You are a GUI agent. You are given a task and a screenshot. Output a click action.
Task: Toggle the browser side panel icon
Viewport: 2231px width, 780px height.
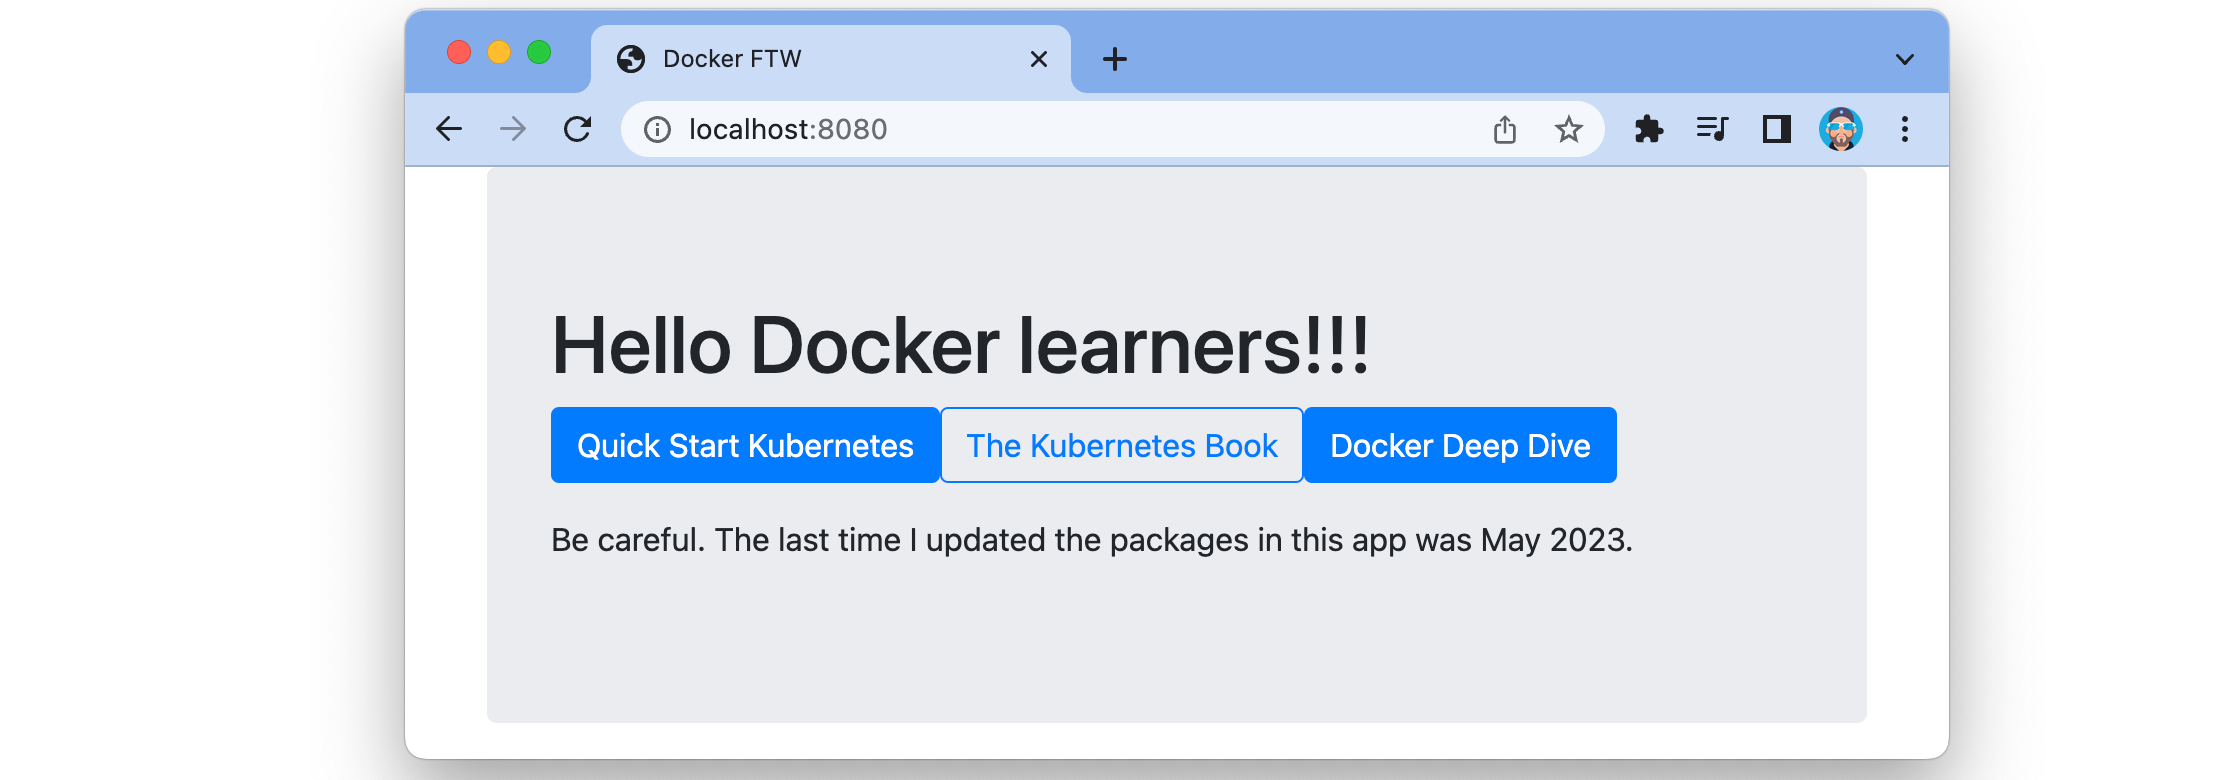[x=1776, y=129]
